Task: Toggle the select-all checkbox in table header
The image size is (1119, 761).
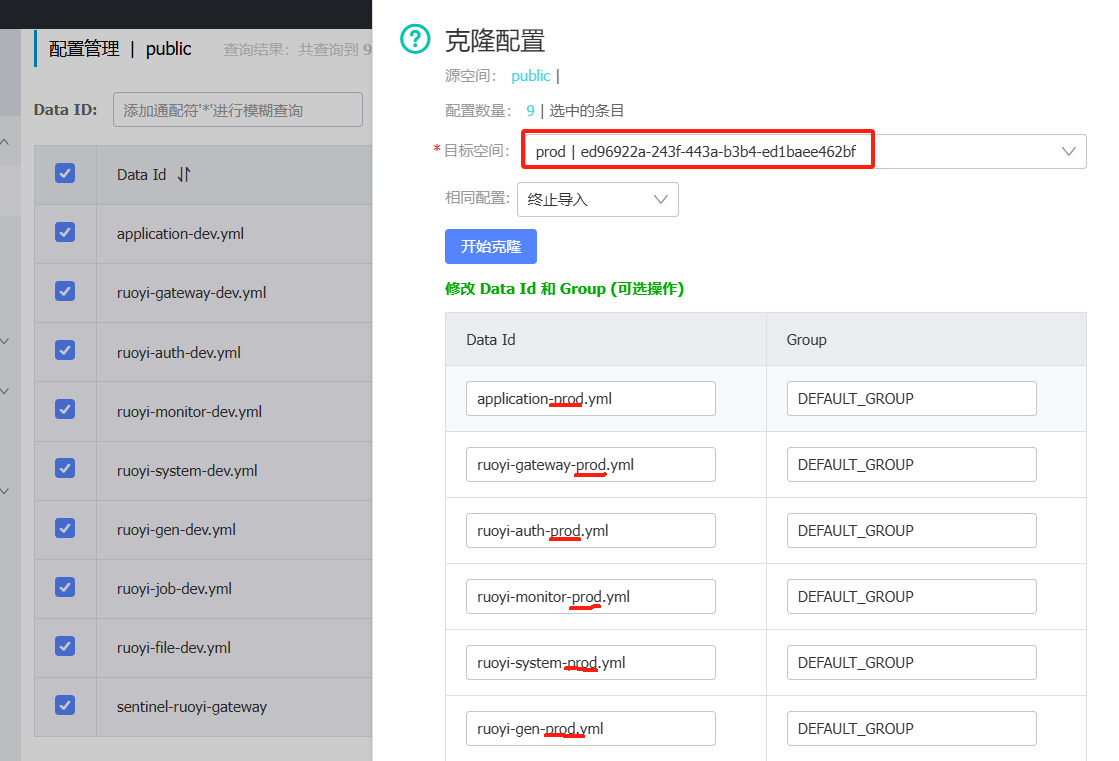Action: [65, 173]
